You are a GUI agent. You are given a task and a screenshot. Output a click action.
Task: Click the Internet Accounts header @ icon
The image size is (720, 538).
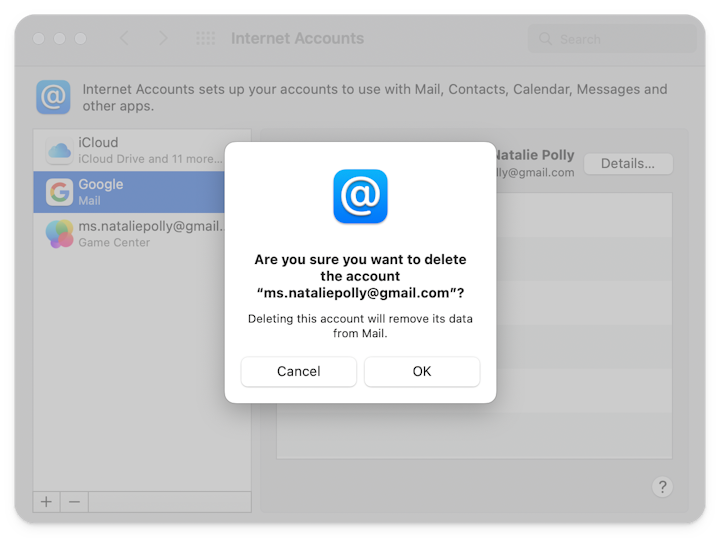(53, 97)
